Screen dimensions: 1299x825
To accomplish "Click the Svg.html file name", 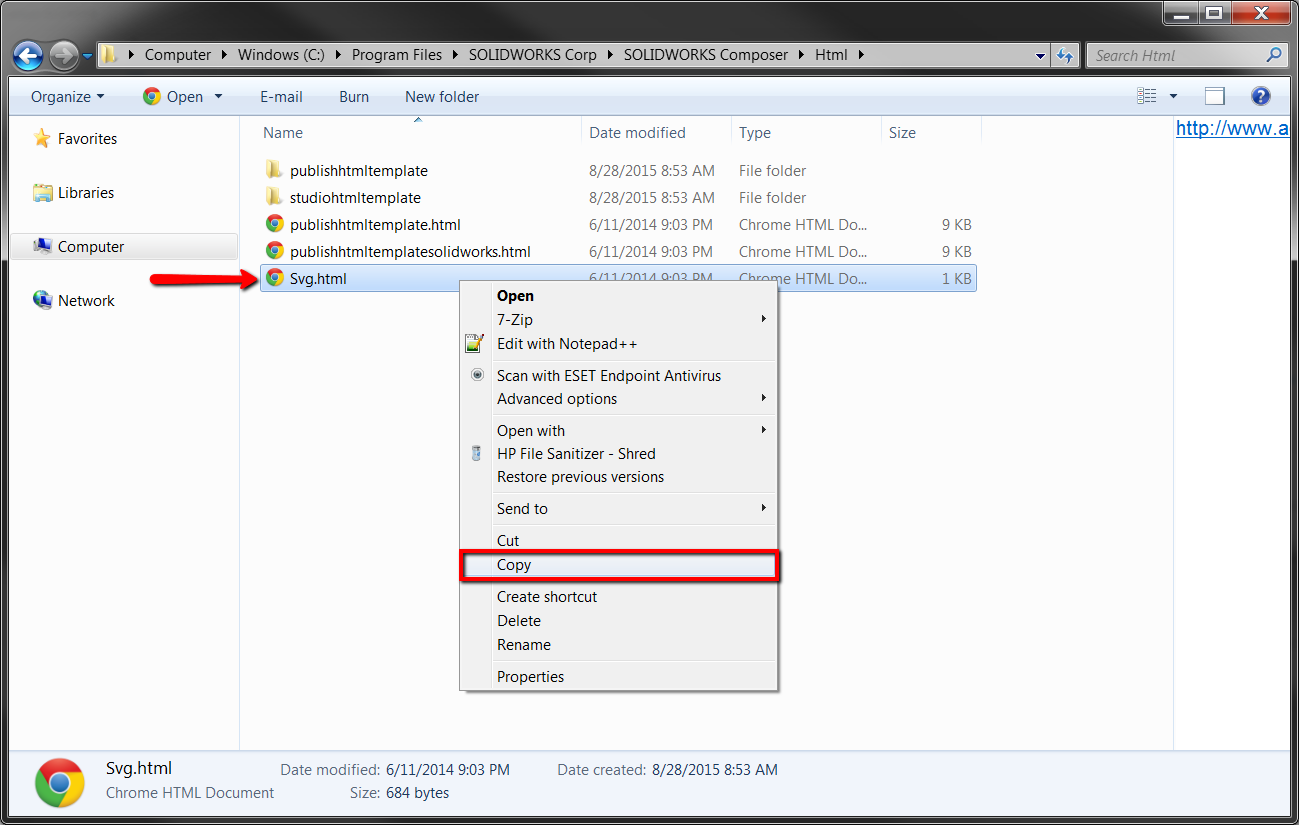I will tap(318, 279).
